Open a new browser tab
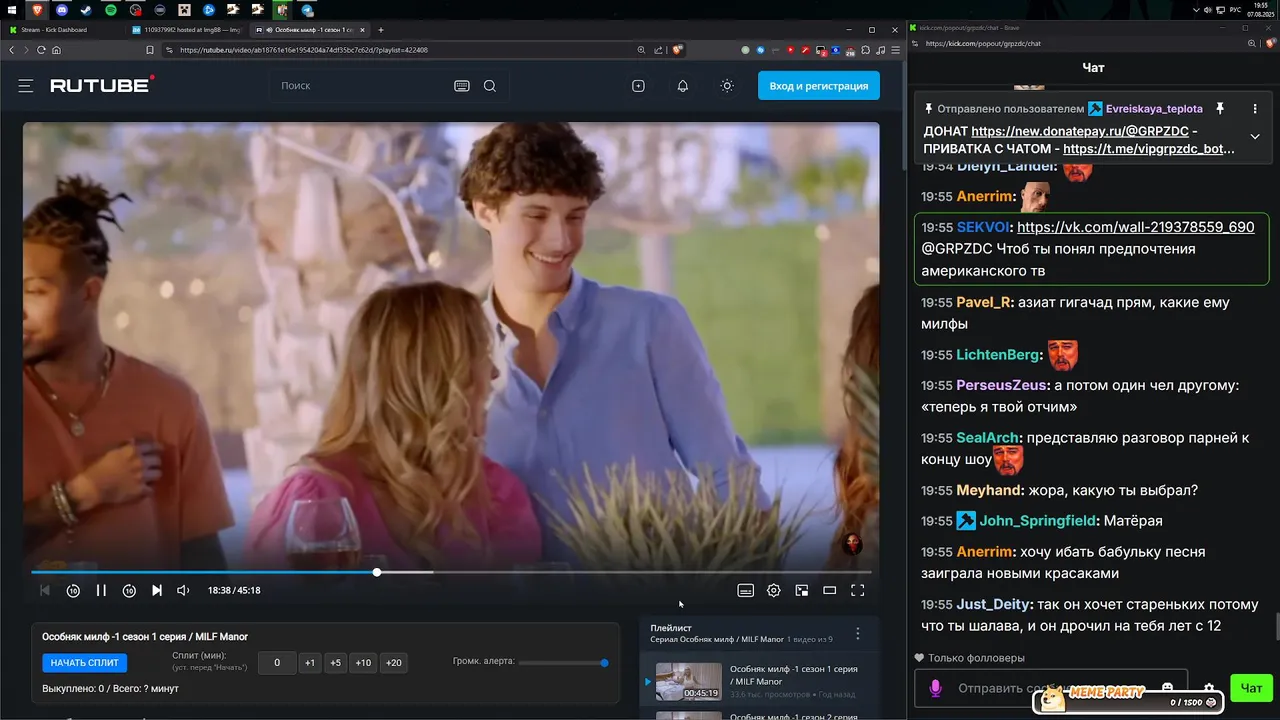 pyautogui.click(x=381, y=30)
